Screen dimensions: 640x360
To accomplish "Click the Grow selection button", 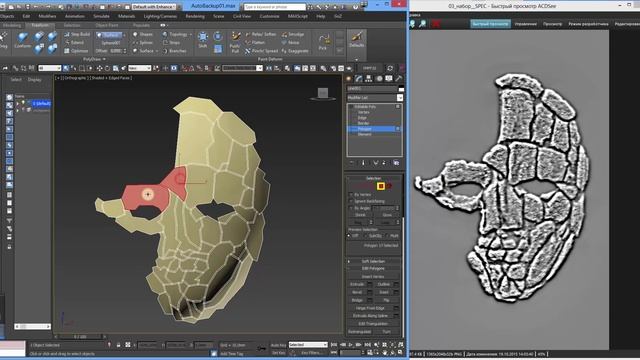I will pyautogui.click(x=387, y=215).
